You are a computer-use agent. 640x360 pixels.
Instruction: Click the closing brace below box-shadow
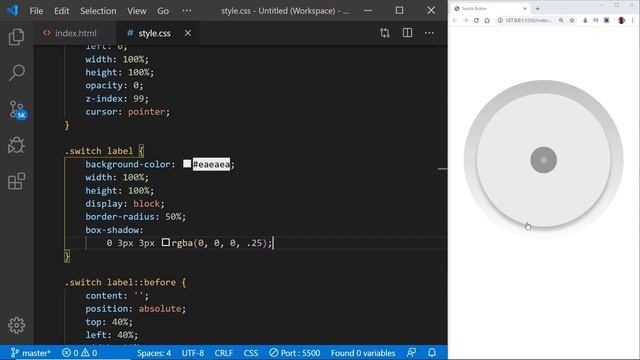pyautogui.click(x=67, y=256)
